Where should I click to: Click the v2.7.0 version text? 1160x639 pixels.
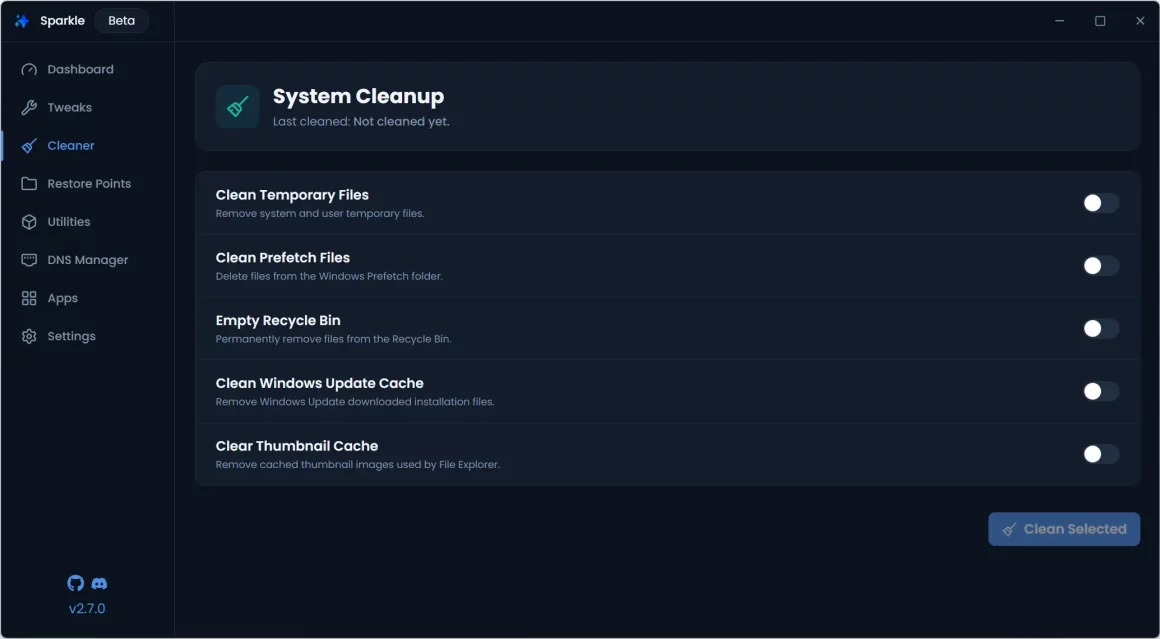pos(87,608)
